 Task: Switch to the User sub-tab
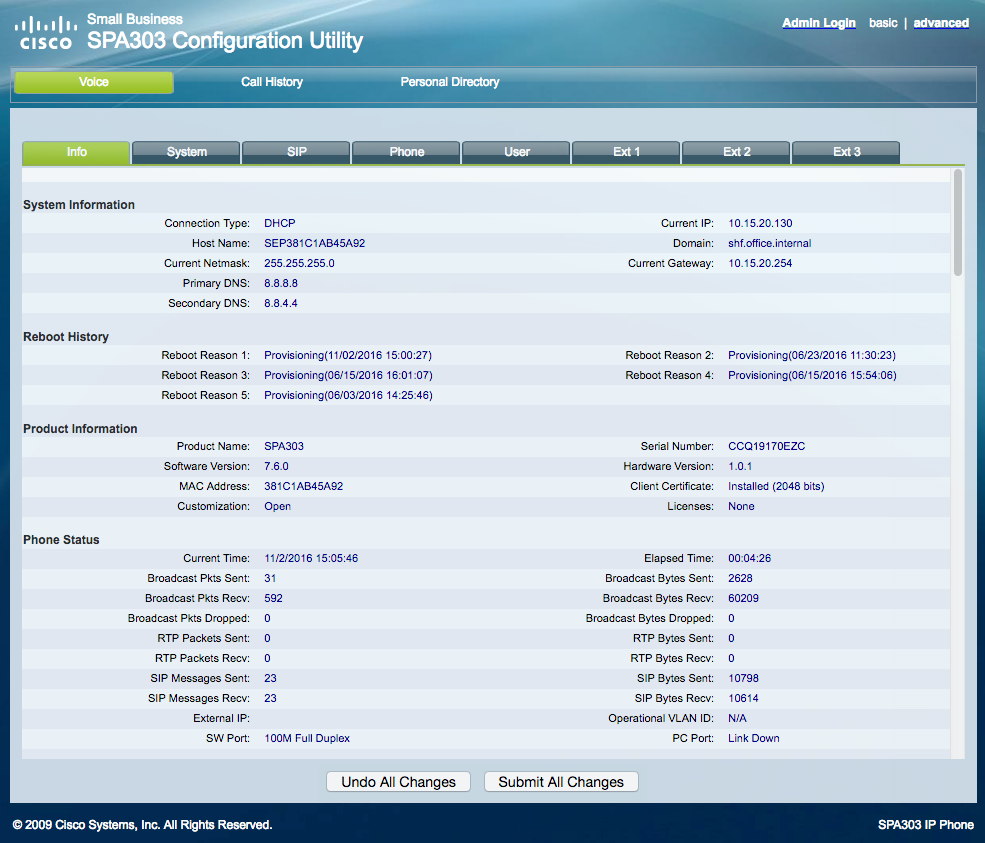tap(516, 152)
